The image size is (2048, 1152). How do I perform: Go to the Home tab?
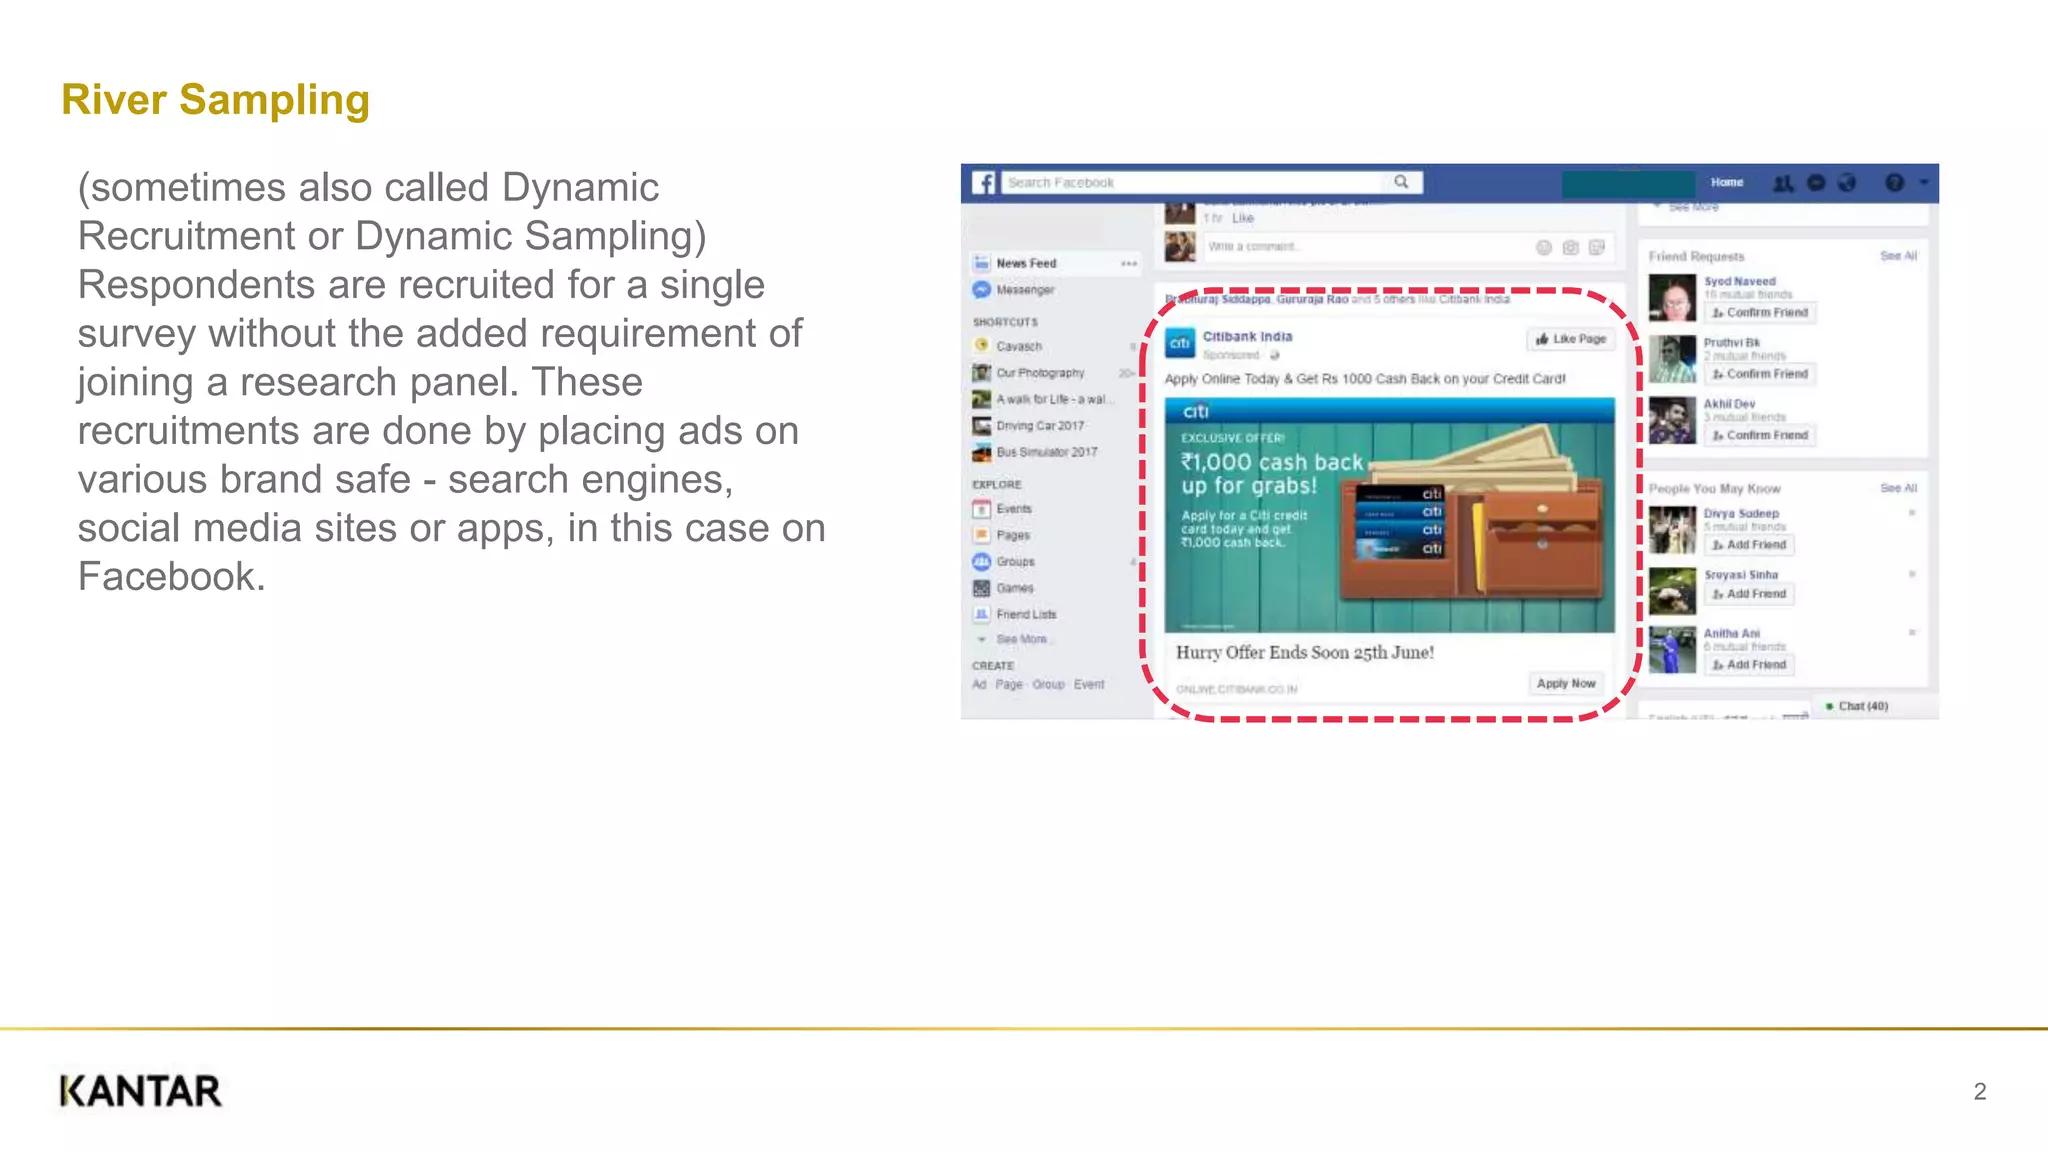coord(1727,182)
